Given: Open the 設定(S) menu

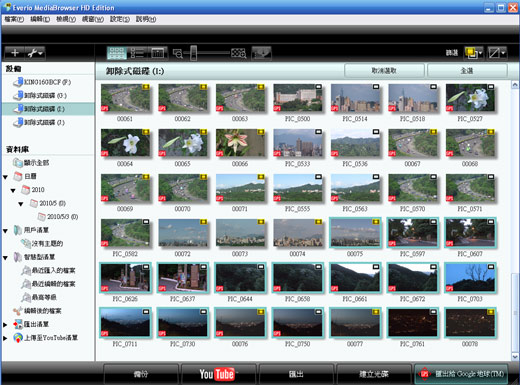Looking at the screenshot, I should tap(120, 19).
